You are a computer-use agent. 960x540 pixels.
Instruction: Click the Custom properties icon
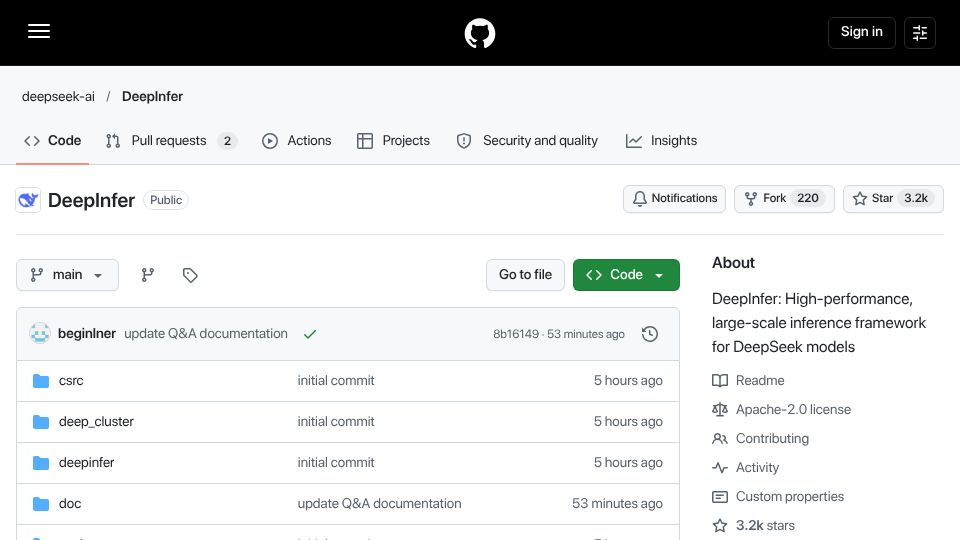click(720, 497)
